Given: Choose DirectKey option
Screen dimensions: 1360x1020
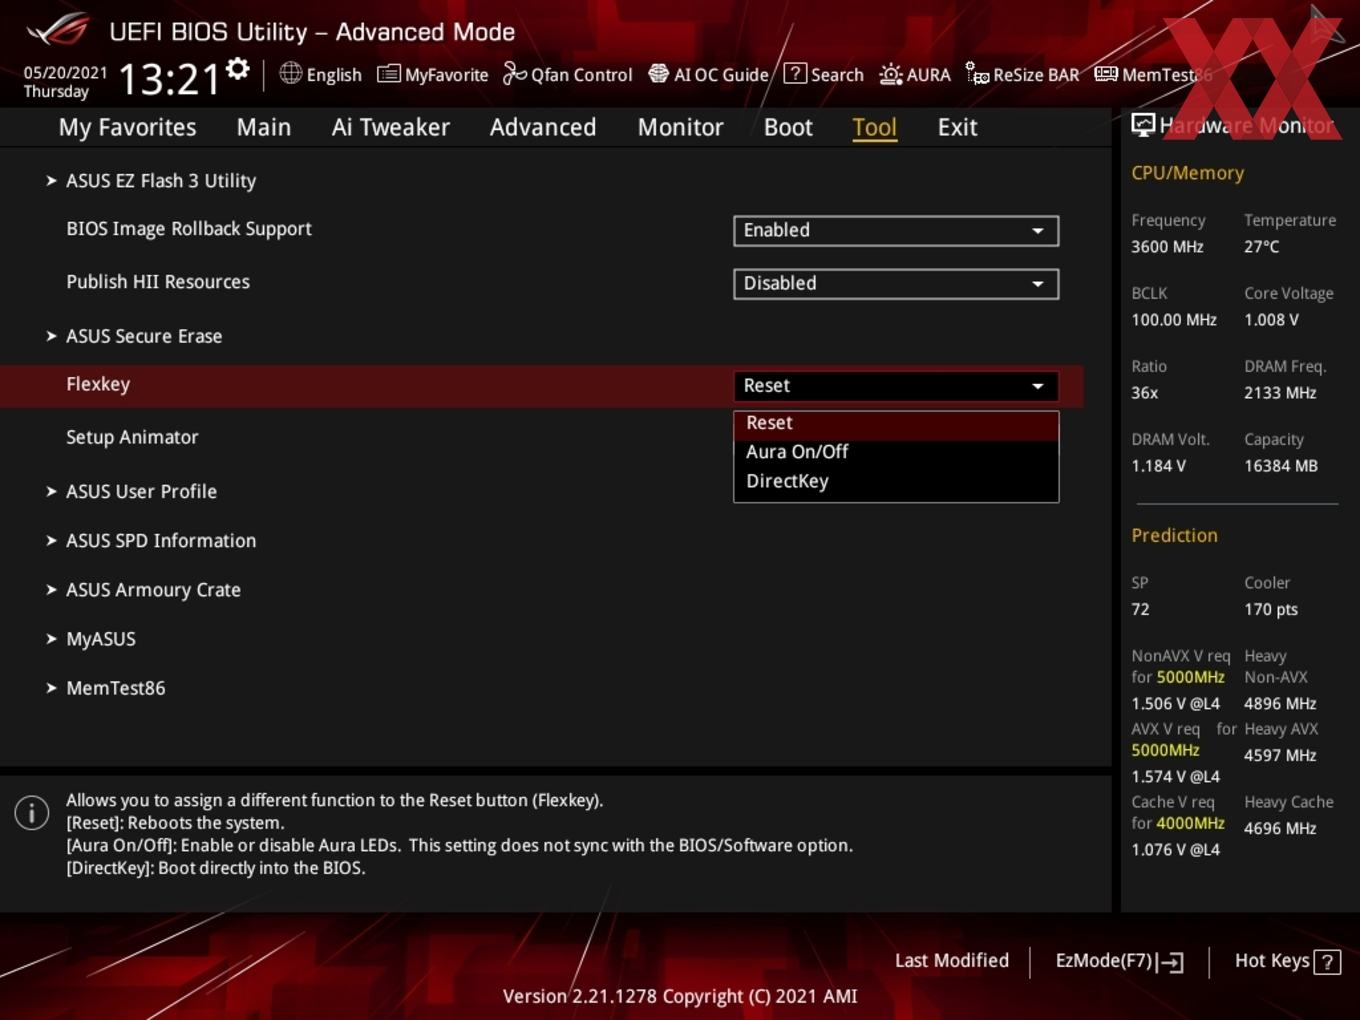Looking at the screenshot, I should click(x=896, y=481).
